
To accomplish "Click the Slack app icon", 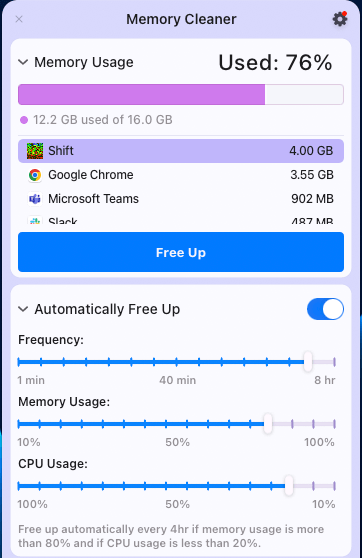I will coord(35,220).
